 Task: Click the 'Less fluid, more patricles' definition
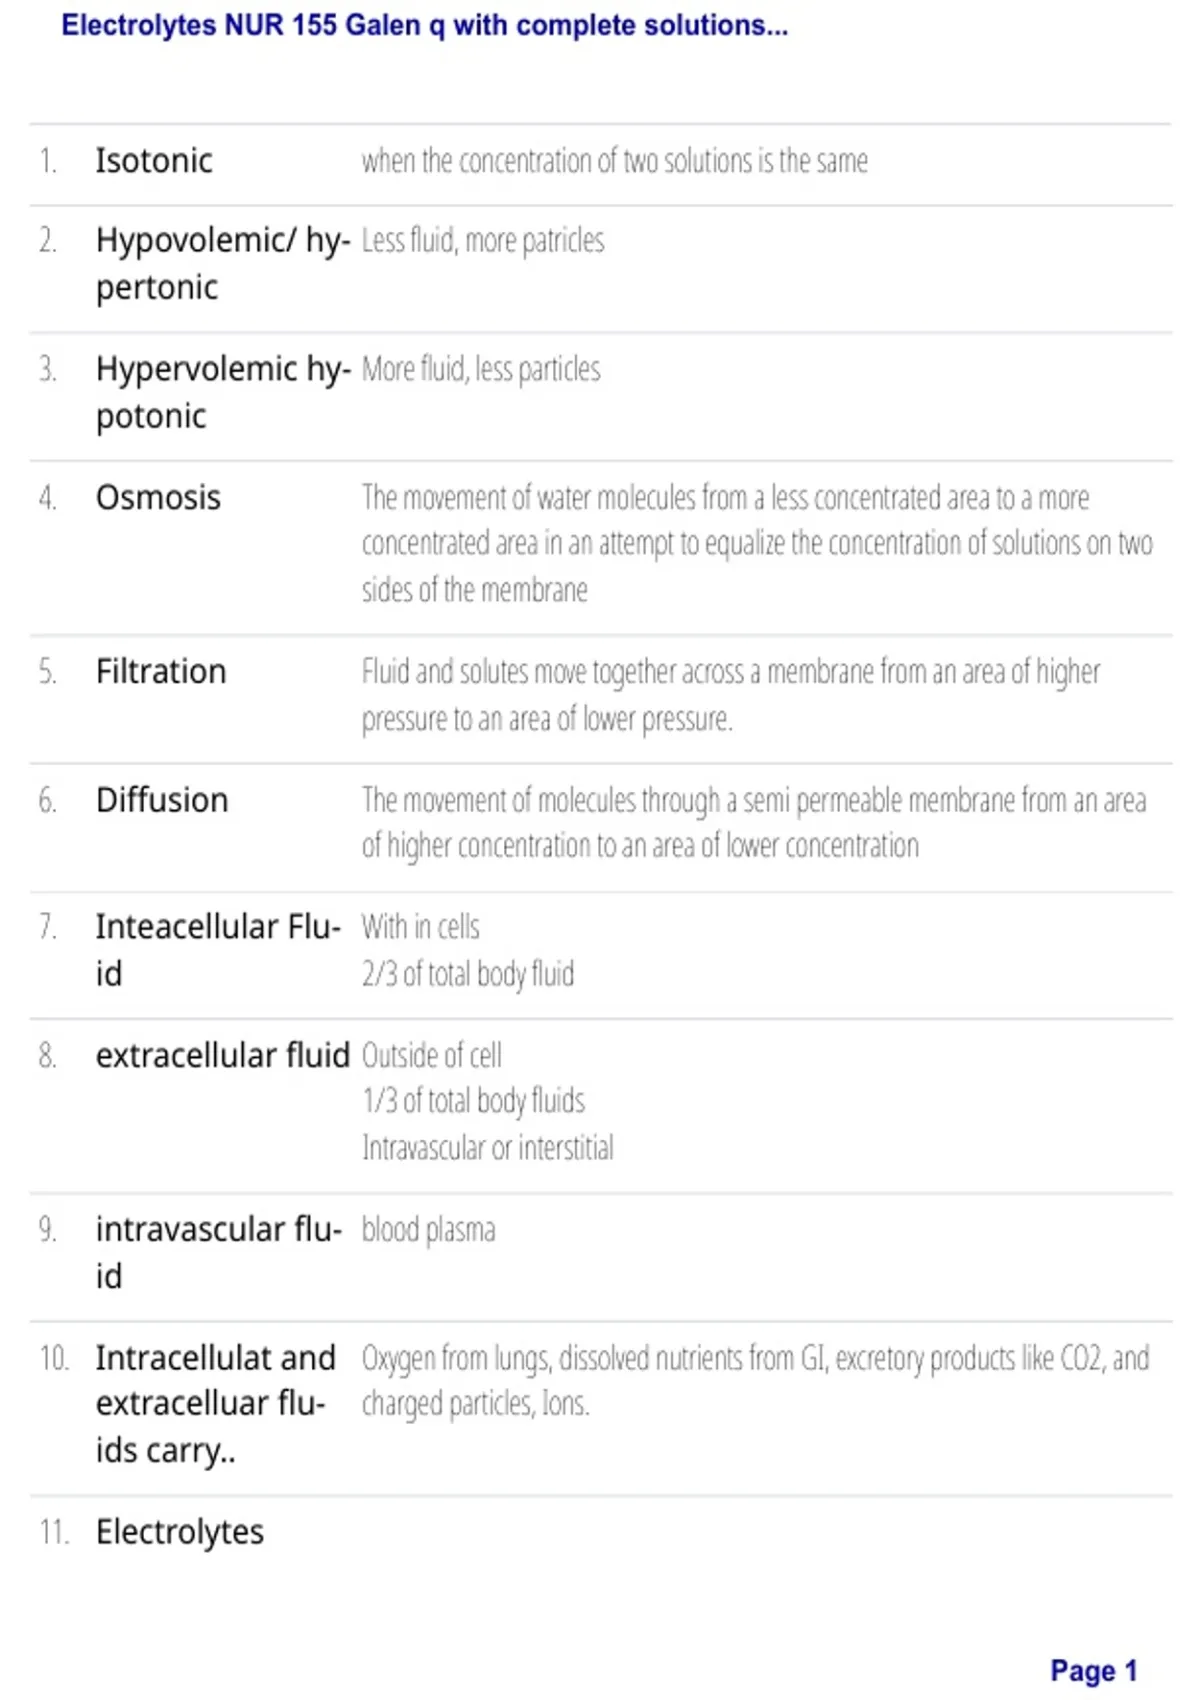tap(483, 241)
